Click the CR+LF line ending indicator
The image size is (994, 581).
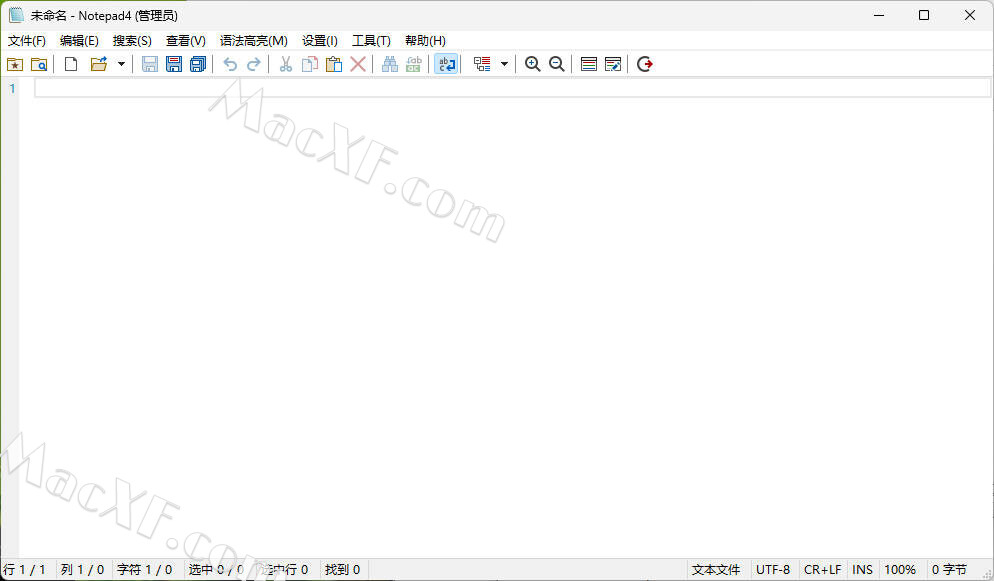tap(822, 570)
